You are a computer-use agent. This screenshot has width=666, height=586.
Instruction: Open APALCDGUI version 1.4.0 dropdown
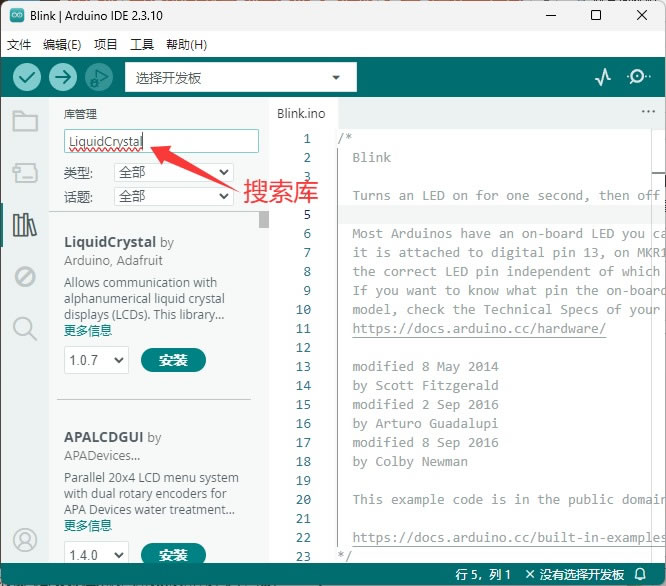click(96, 554)
